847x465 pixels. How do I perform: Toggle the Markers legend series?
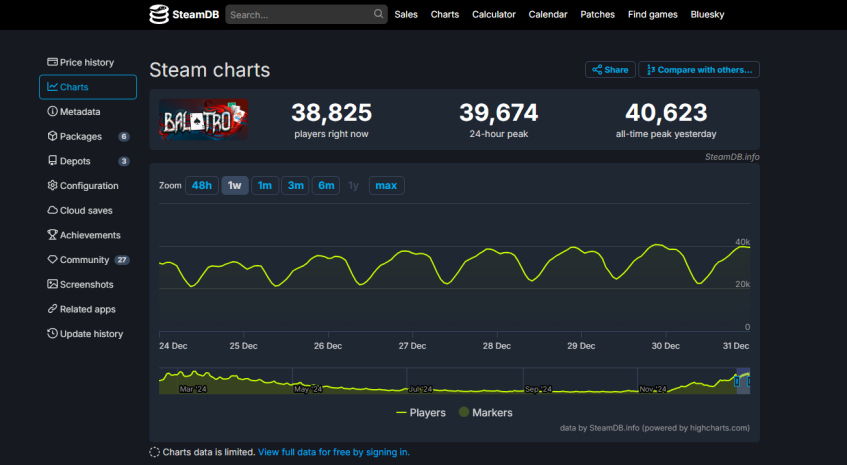[486, 413]
